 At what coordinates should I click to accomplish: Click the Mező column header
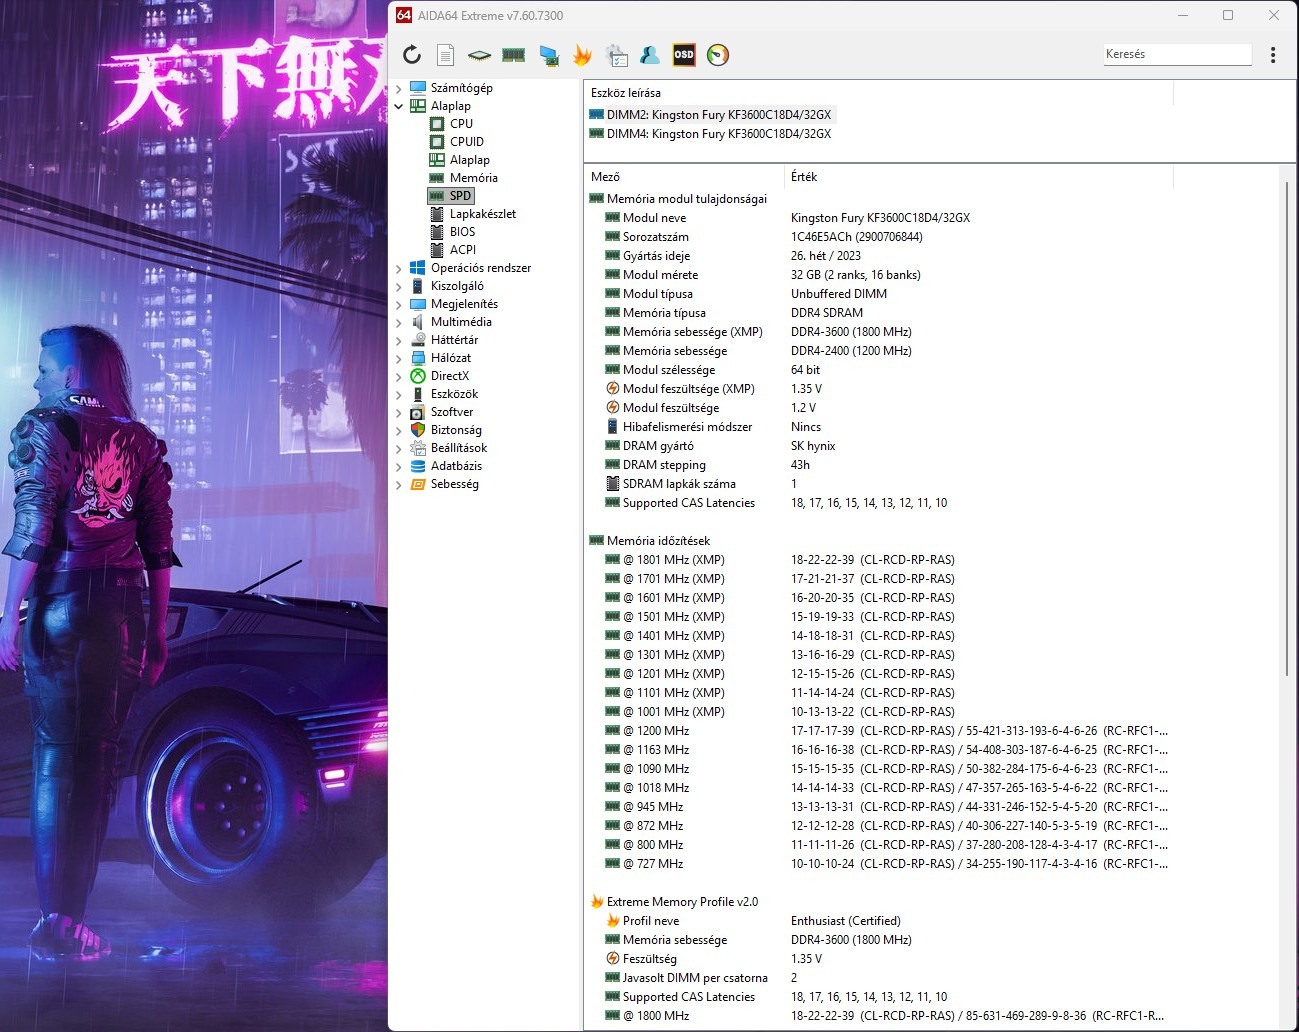click(x=685, y=177)
